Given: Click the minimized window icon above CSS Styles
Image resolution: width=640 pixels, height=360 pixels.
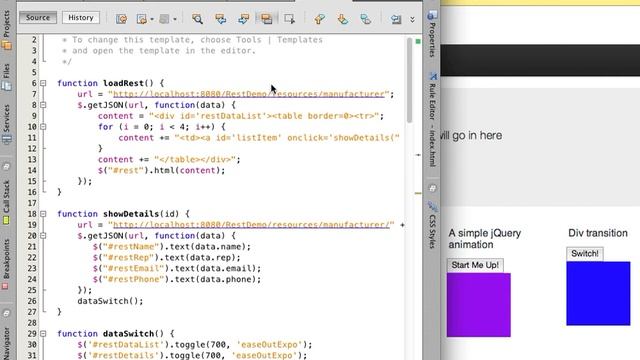Looking at the screenshot, I should pyautogui.click(x=433, y=188).
